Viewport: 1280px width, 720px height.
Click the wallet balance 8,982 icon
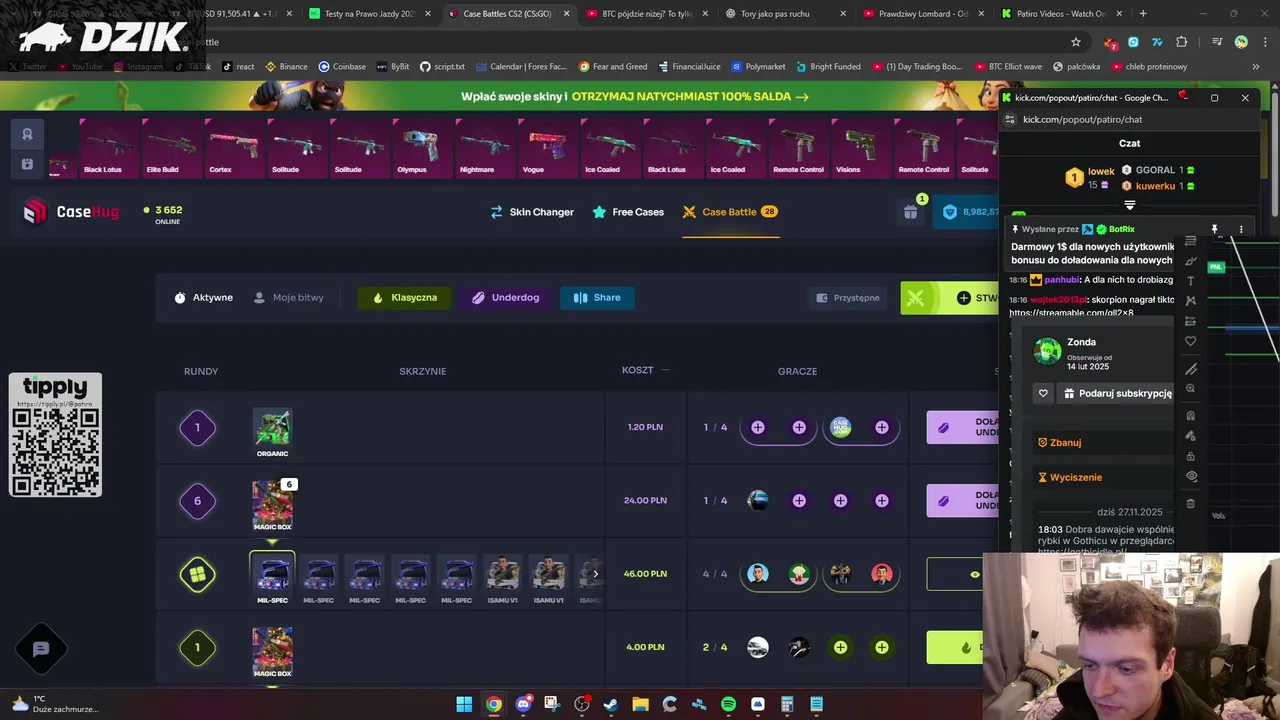click(950, 212)
